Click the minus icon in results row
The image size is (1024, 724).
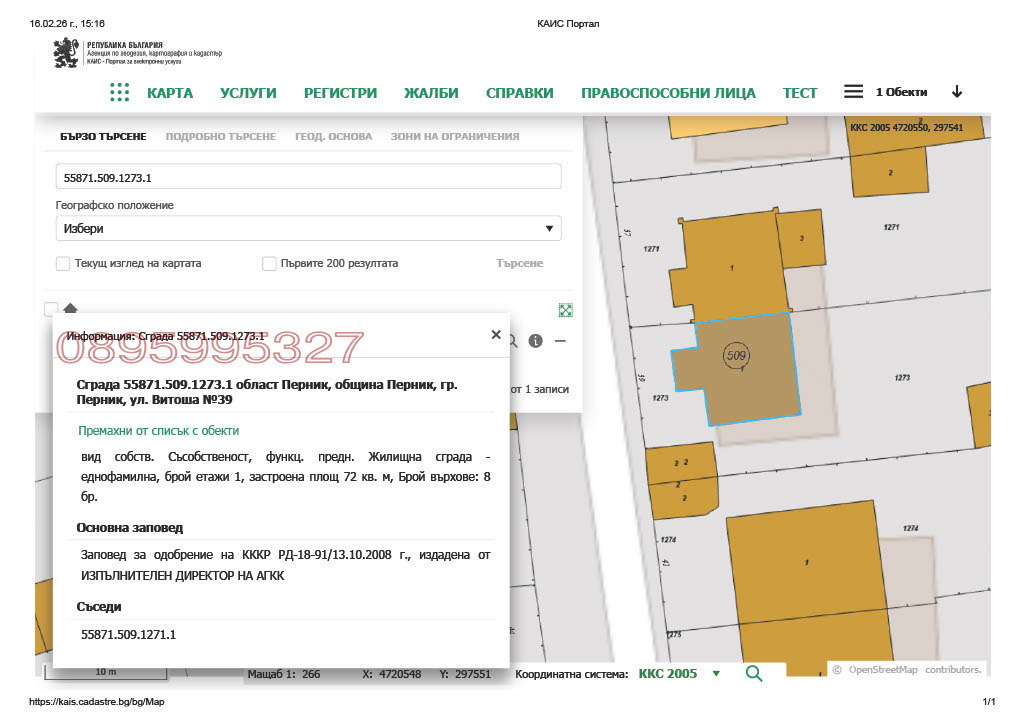pyautogui.click(x=560, y=341)
